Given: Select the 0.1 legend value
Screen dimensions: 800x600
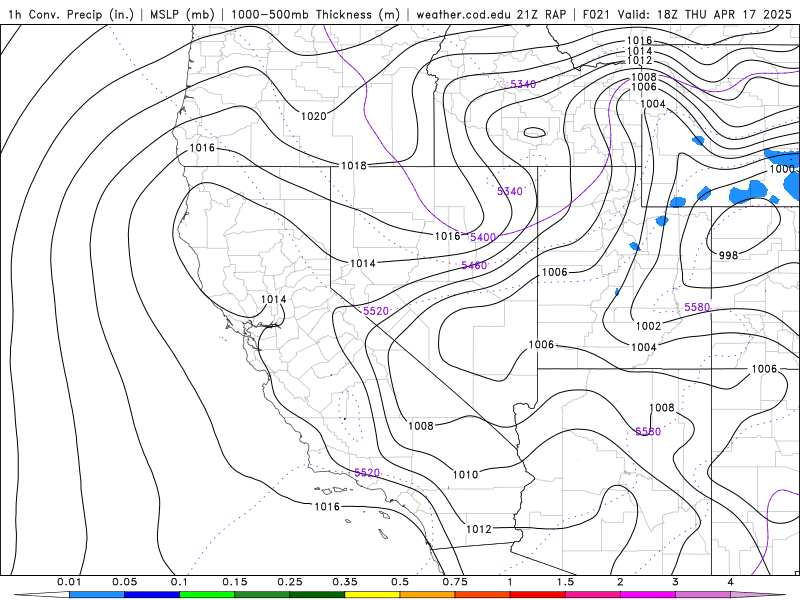Looking at the screenshot, I should (x=179, y=582).
